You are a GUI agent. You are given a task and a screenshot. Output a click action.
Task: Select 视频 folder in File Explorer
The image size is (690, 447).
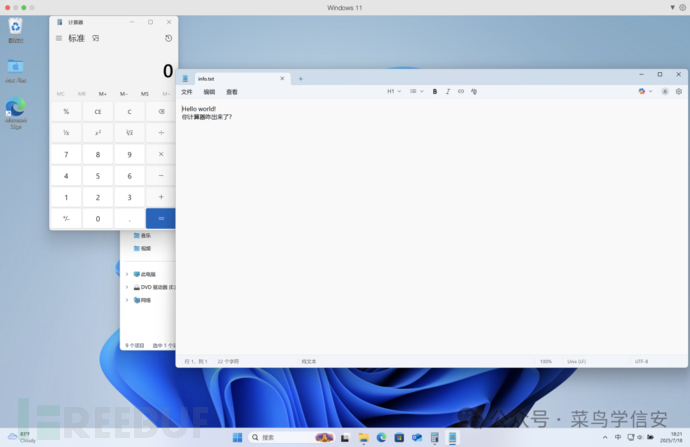click(x=142, y=248)
